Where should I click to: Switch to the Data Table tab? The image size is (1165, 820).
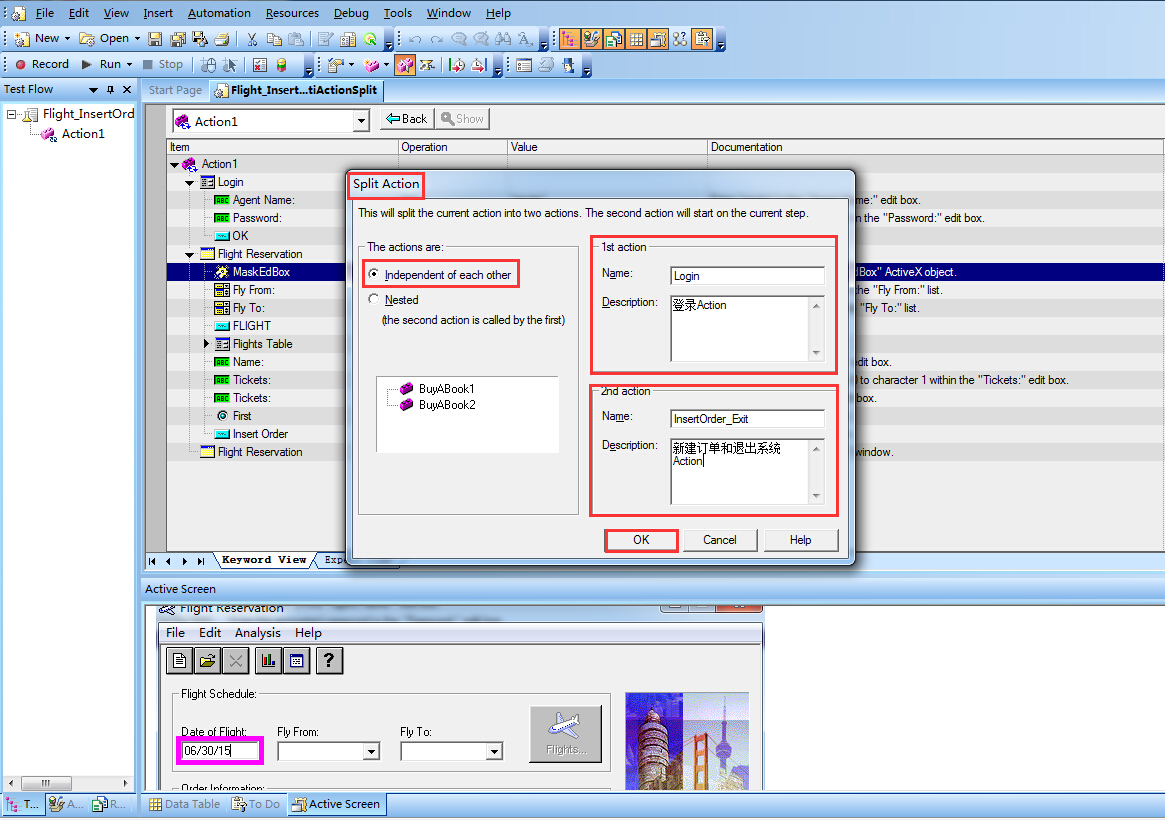point(185,804)
